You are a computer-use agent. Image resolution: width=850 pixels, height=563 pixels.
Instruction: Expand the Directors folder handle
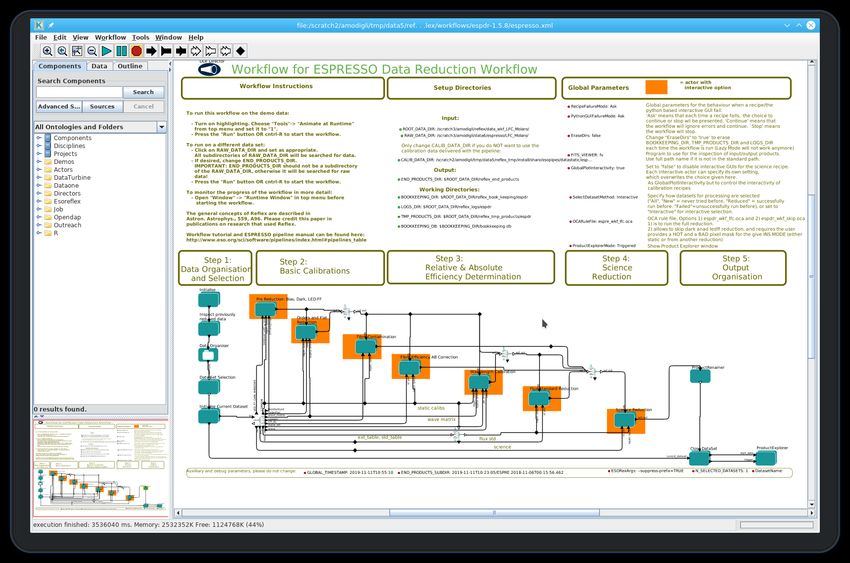tap(39, 193)
